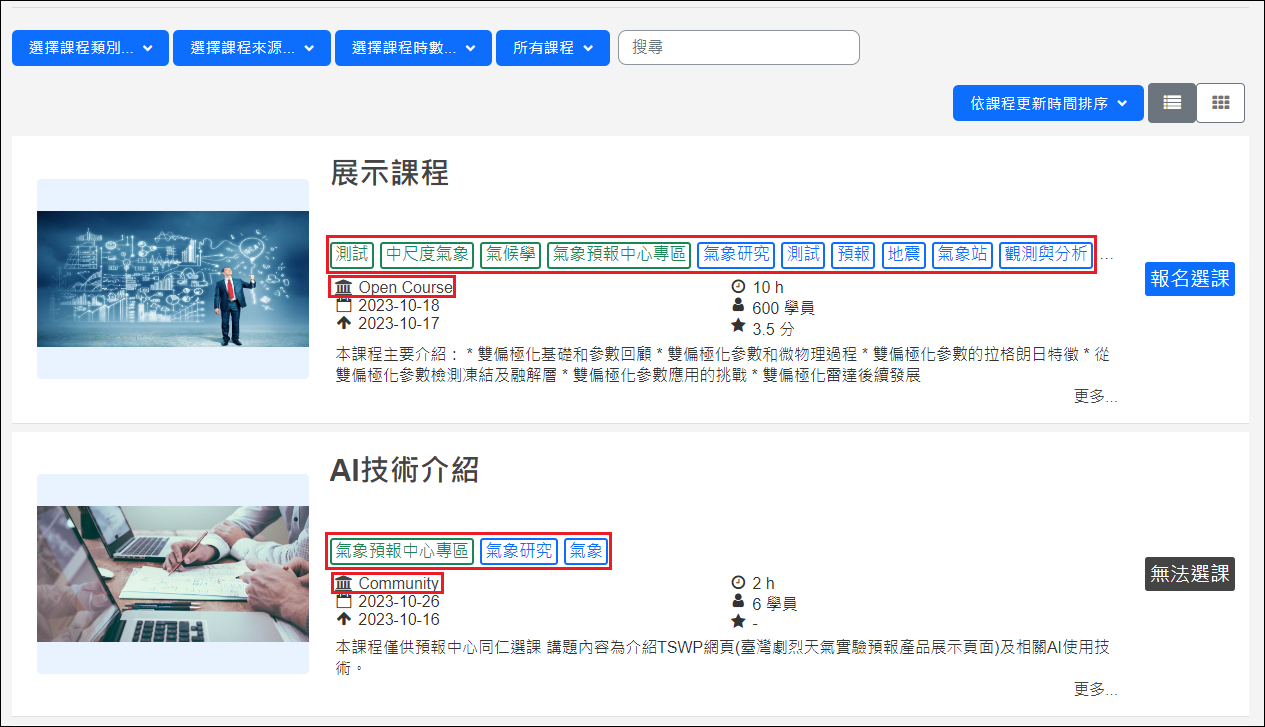
Task: Select the 氣象站 tag
Action: click(x=963, y=254)
